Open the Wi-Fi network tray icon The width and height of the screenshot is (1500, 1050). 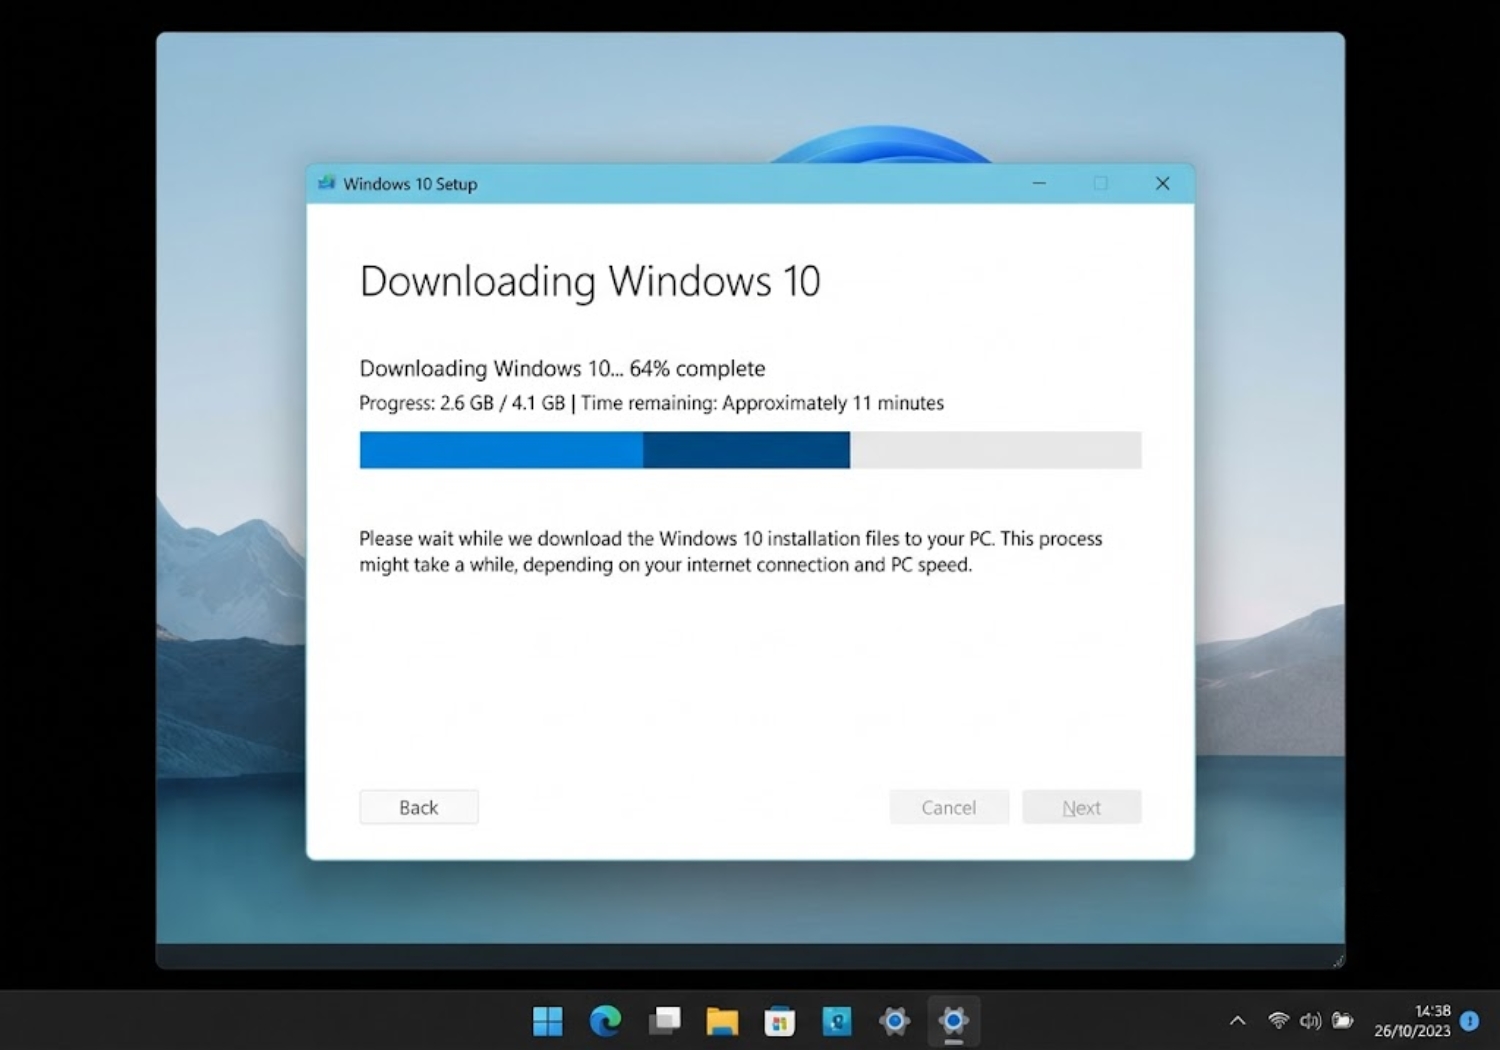pyautogui.click(x=1278, y=1021)
